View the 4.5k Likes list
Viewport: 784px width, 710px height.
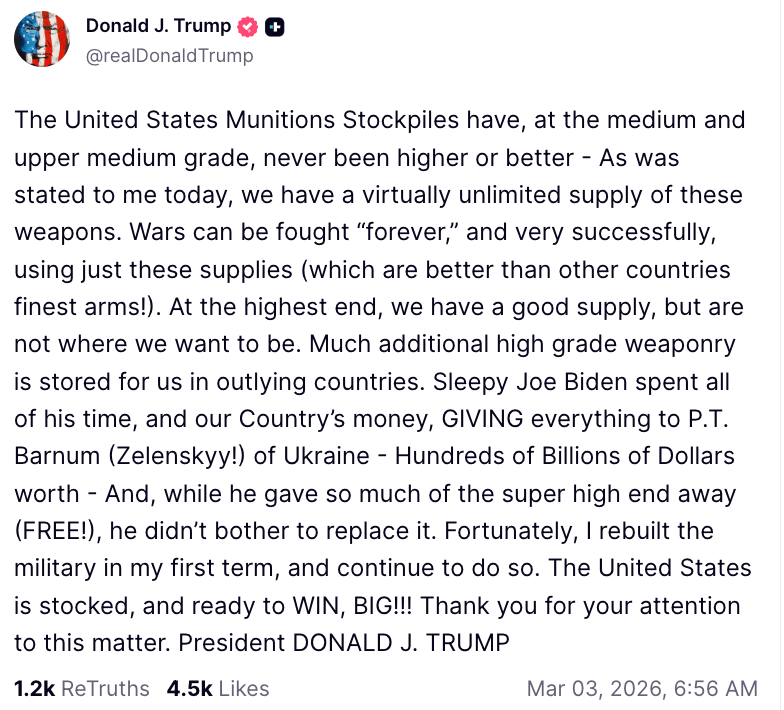point(218,688)
